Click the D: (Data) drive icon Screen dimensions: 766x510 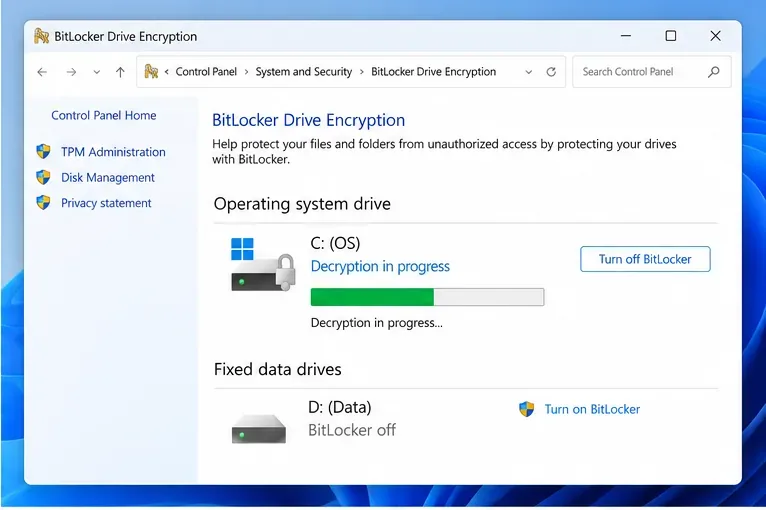click(259, 429)
